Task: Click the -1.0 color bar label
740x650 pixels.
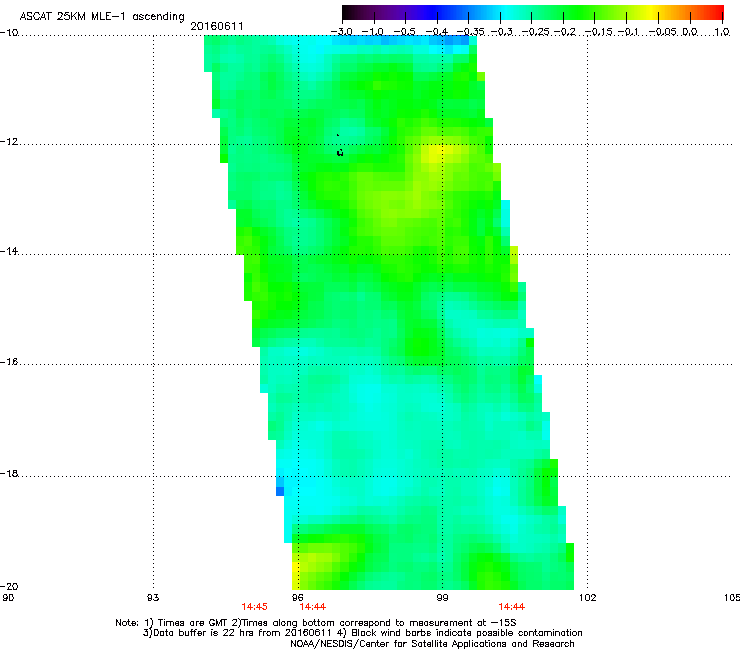Action: click(x=373, y=32)
